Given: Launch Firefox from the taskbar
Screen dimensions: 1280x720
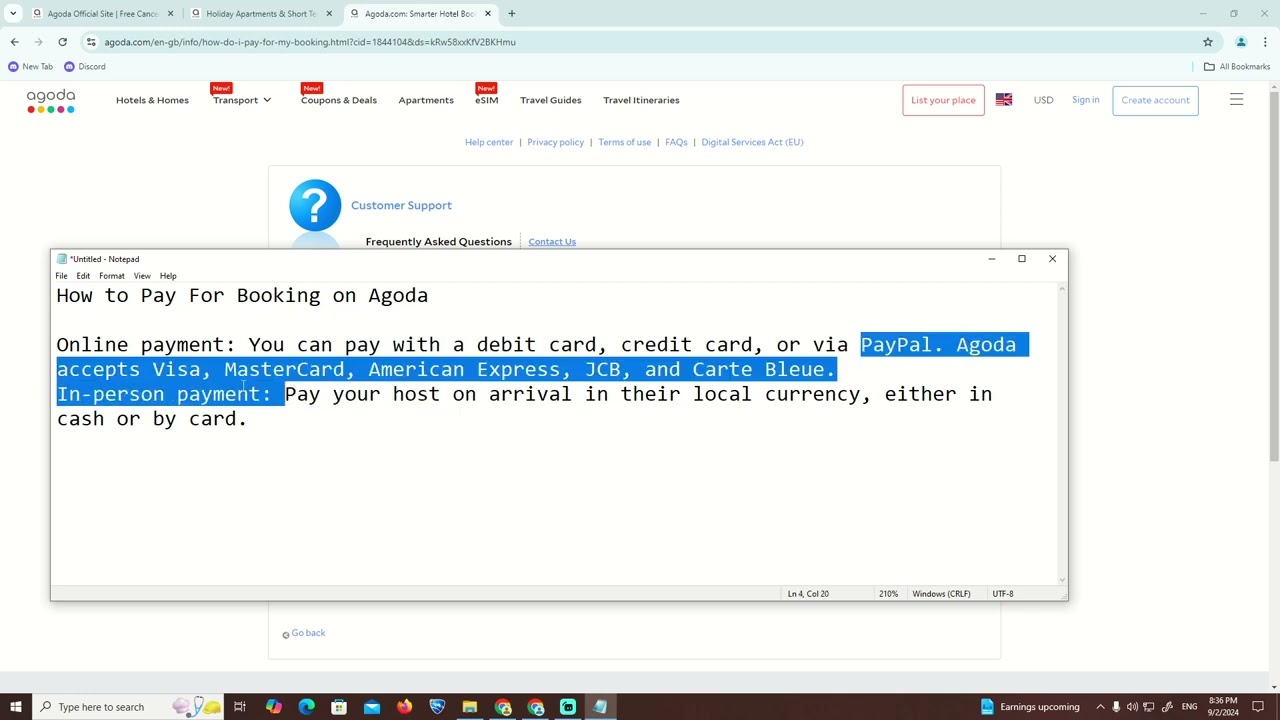Looking at the screenshot, I should point(404,707).
